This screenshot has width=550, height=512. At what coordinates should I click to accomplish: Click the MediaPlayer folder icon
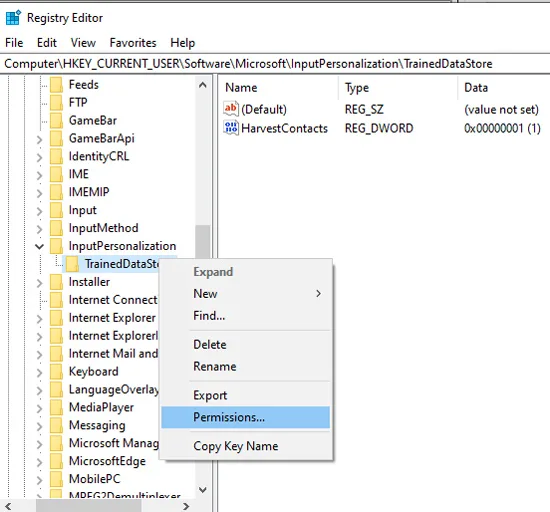56,407
